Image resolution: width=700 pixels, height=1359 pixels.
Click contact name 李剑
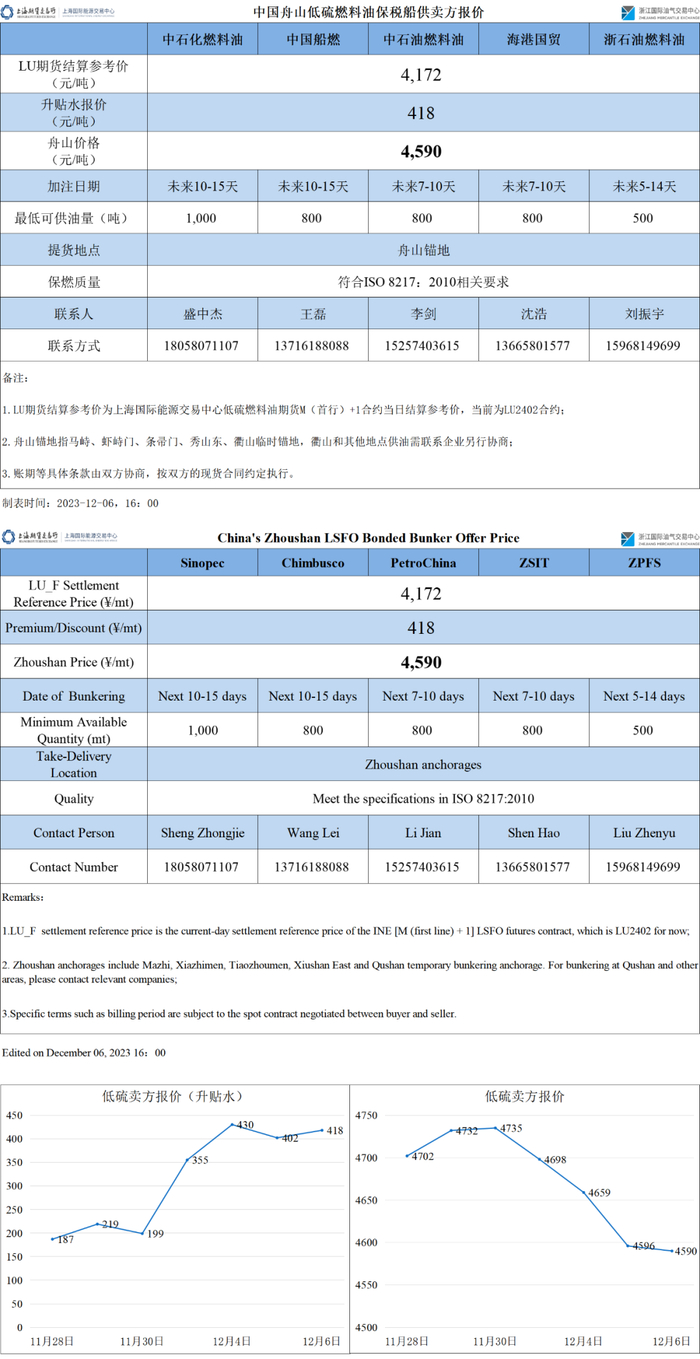pyautogui.click(x=423, y=314)
